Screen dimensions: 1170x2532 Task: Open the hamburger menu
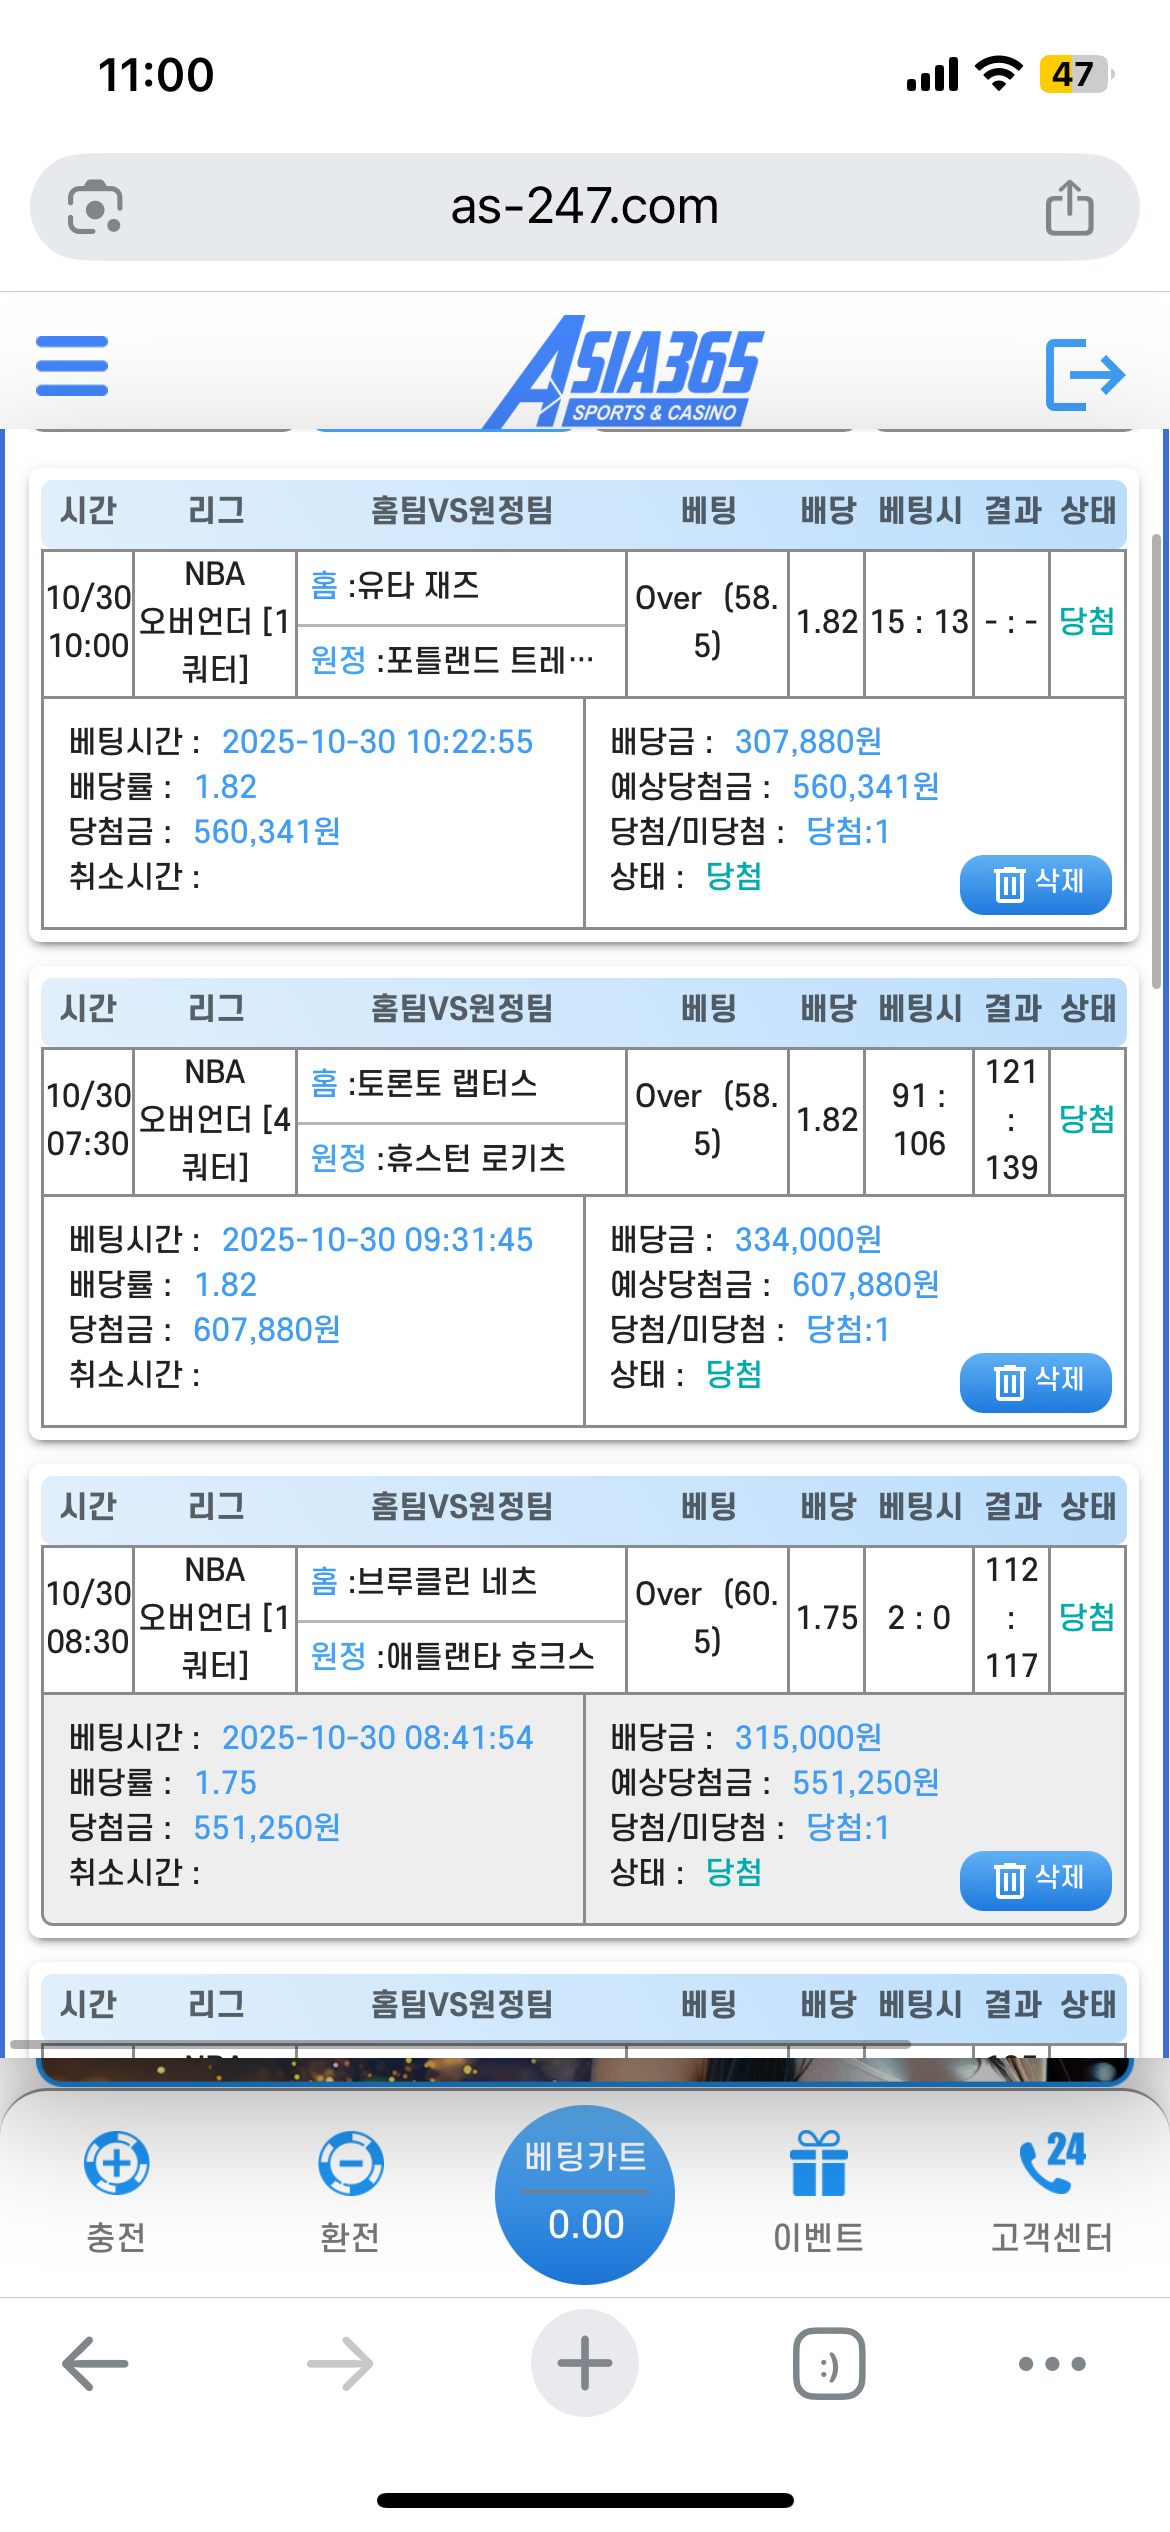pos(72,366)
